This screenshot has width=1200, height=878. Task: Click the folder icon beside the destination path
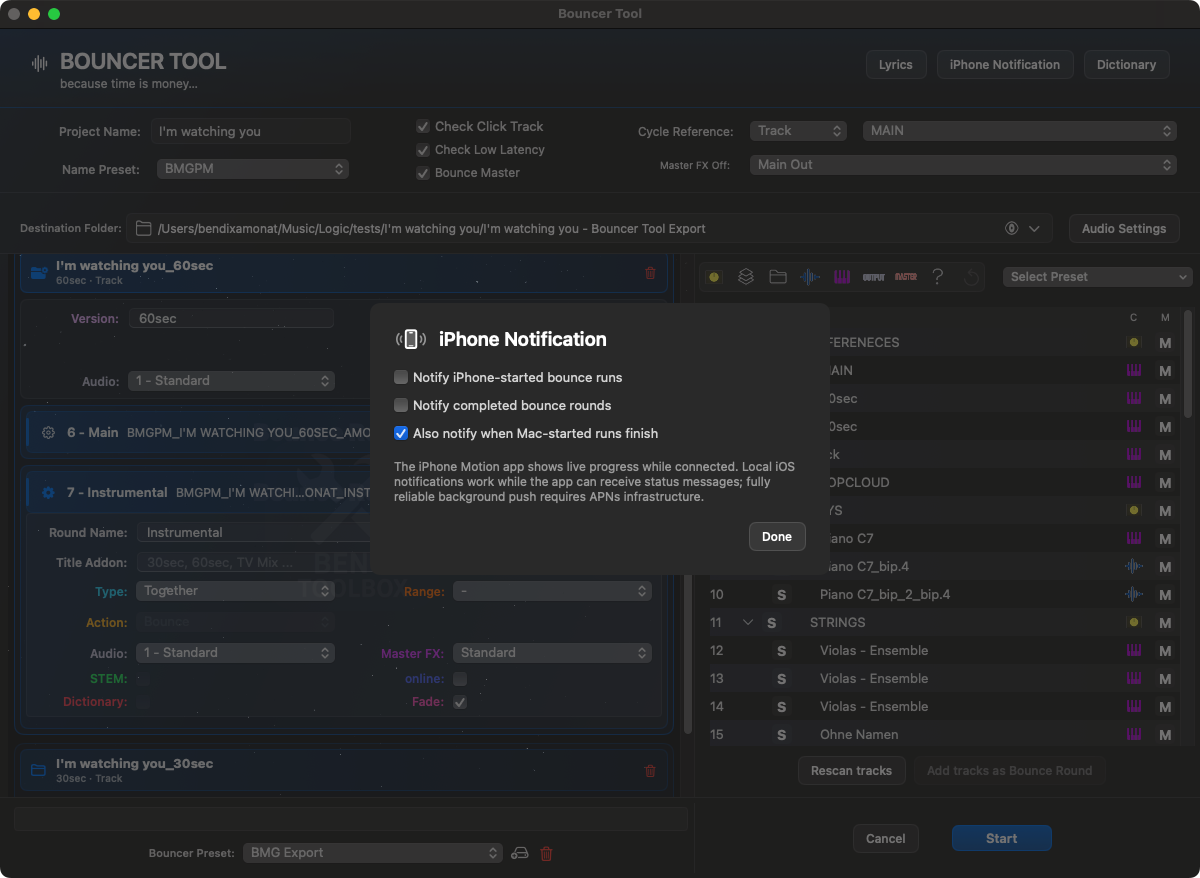(143, 228)
